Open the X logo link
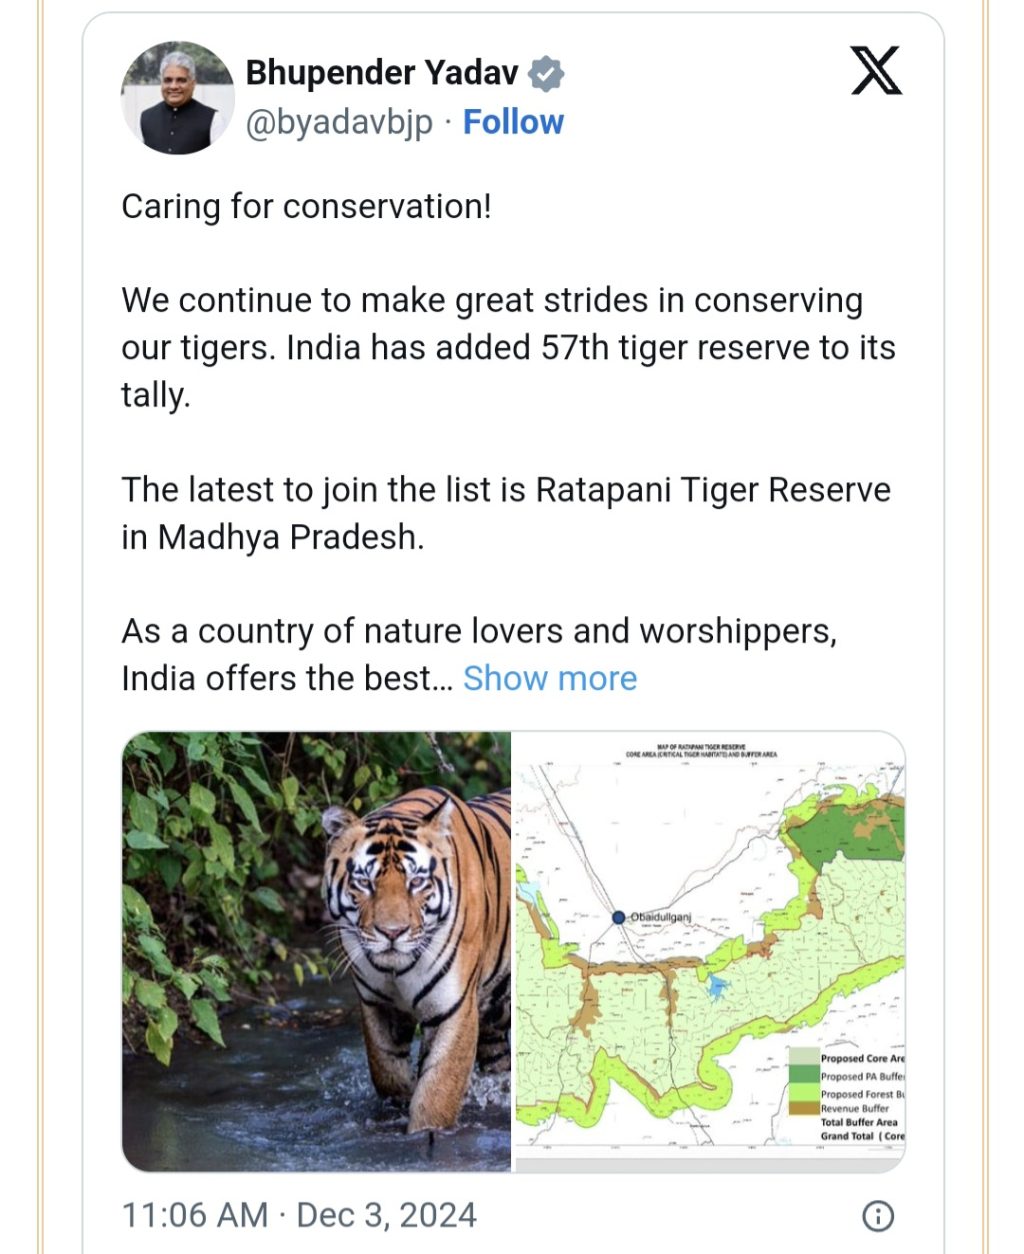This screenshot has width=1024, height=1254. [876, 71]
